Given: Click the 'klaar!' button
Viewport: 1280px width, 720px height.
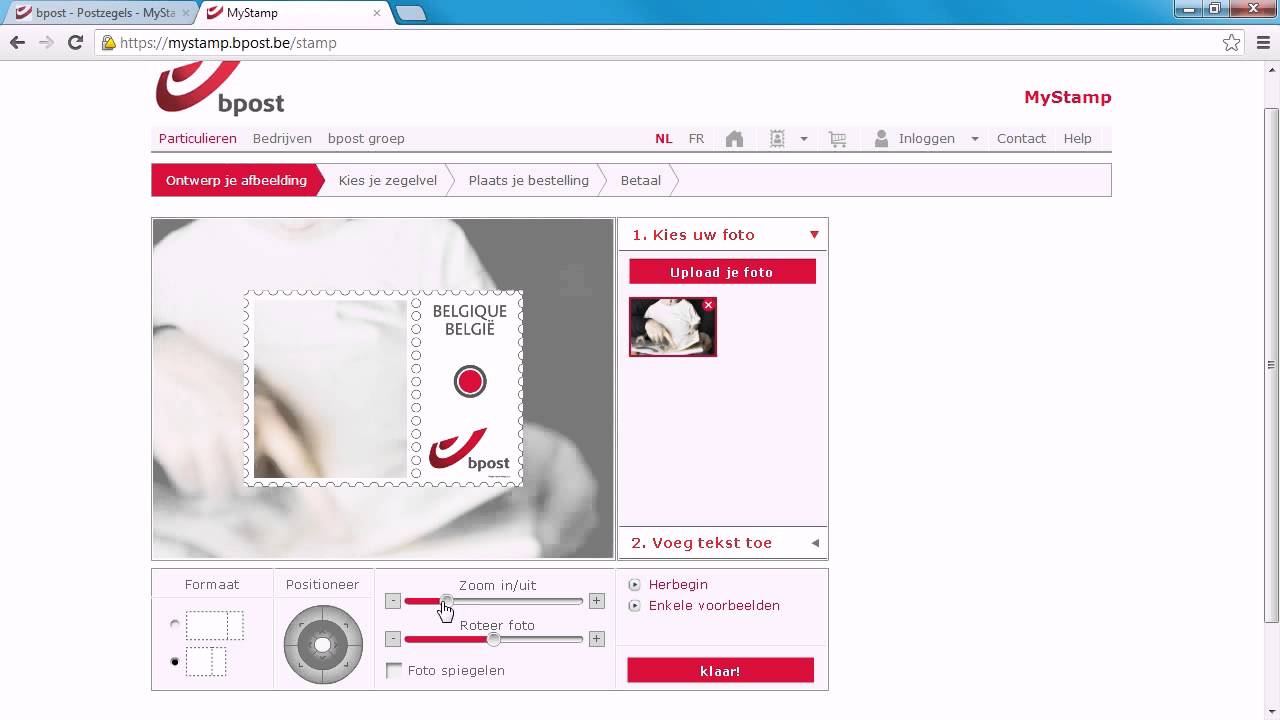Looking at the screenshot, I should click(x=720, y=671).
